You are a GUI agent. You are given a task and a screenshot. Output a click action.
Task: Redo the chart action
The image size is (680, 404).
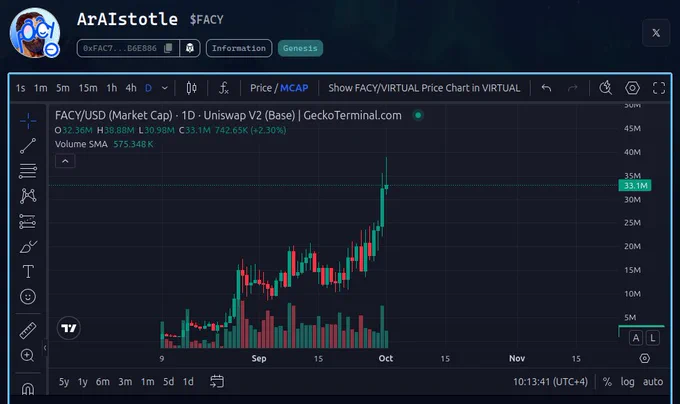tap(572, 88)
